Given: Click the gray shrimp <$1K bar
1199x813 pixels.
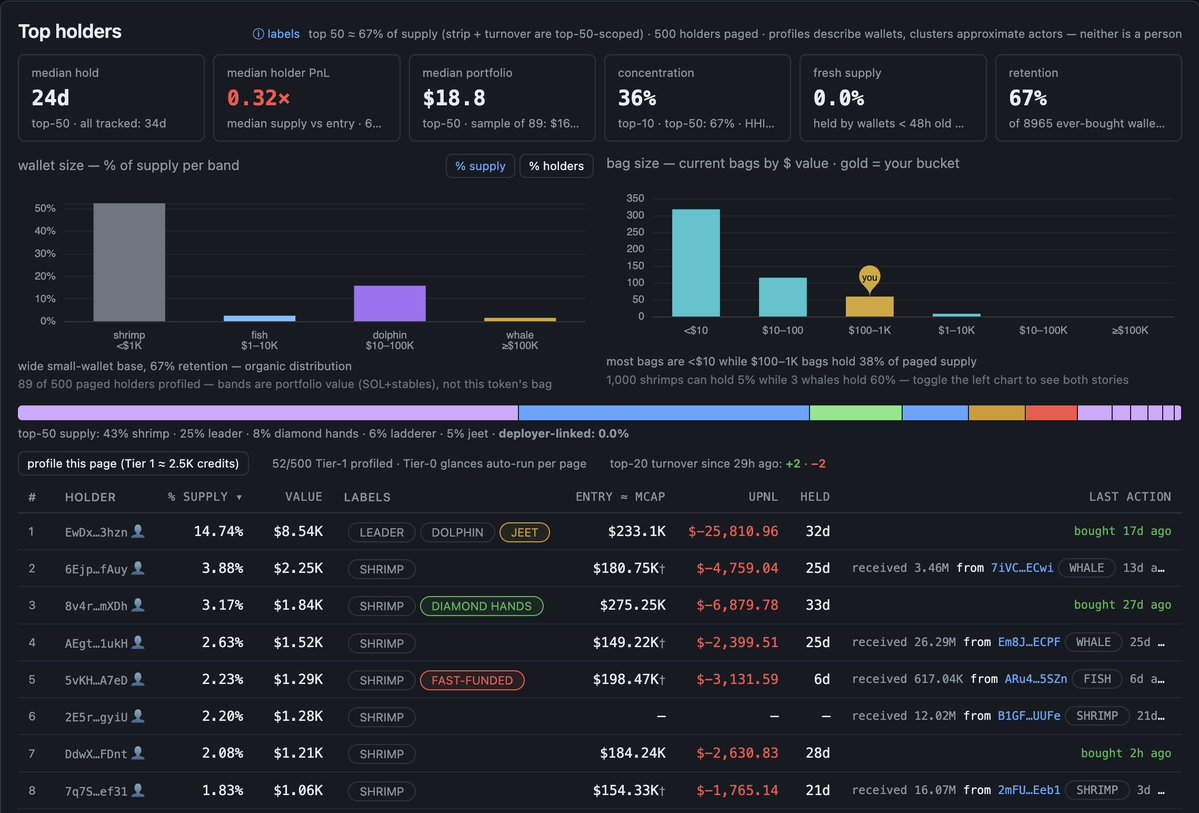Looking at the screenshot, I should (129, 262).
